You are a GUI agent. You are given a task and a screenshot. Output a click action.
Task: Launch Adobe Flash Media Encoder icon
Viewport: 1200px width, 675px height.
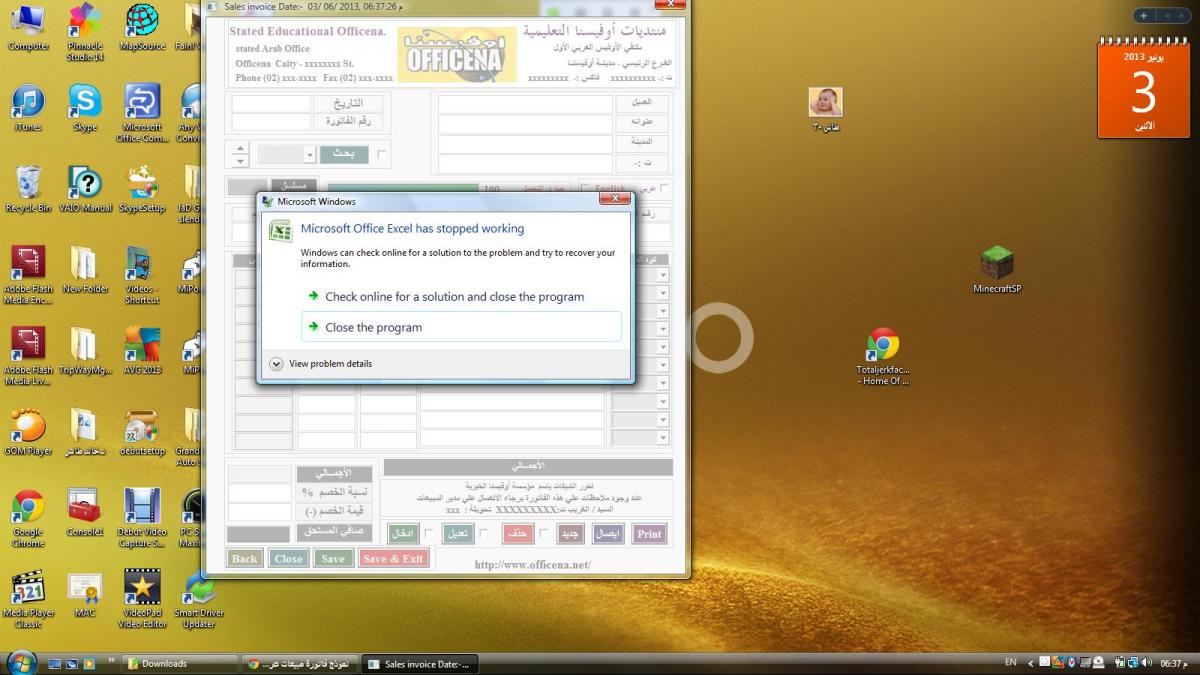click(28, 275)
